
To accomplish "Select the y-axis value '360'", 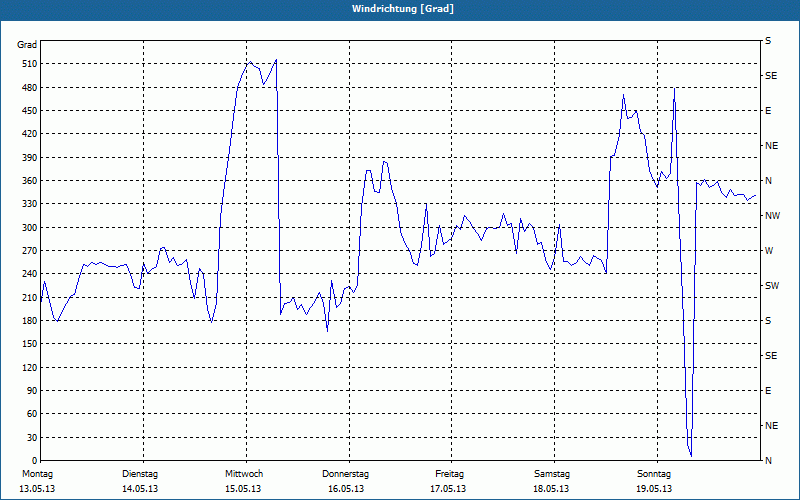I will tap(30, 181).
